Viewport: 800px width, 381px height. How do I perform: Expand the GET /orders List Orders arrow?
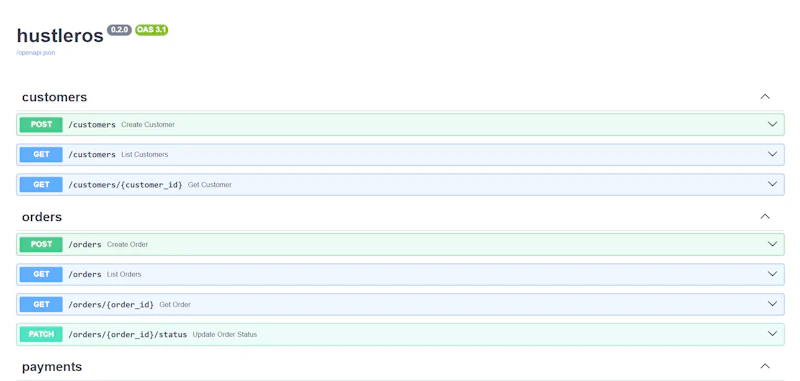(772, 274)
